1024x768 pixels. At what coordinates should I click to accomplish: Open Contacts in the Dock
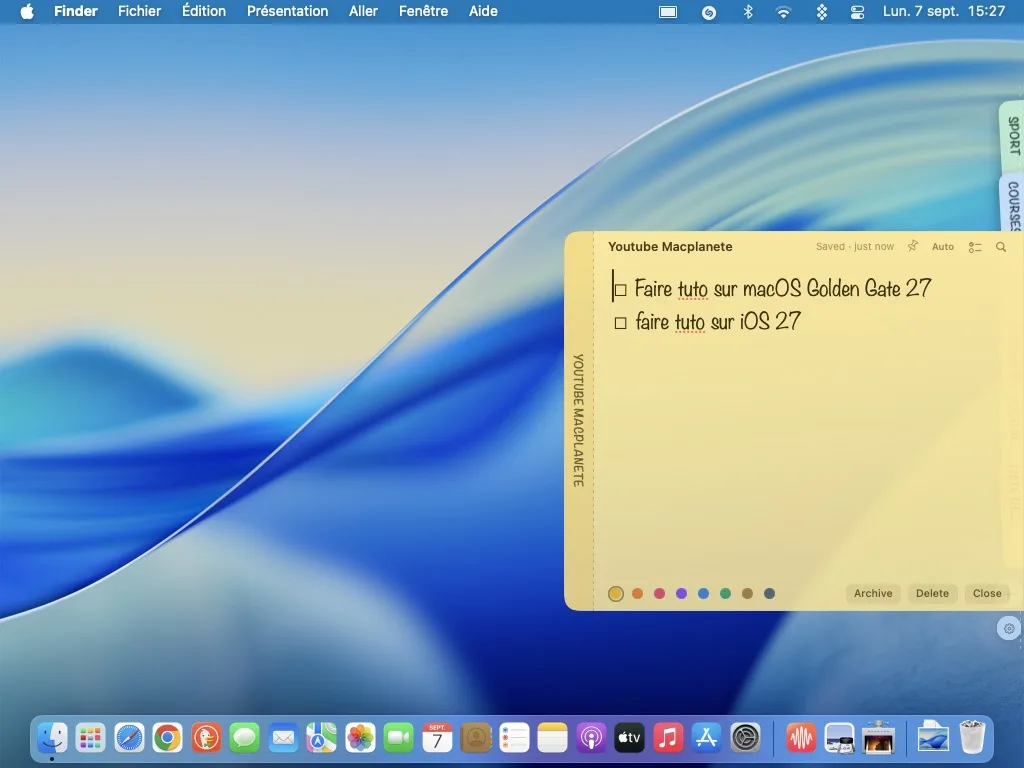[x=476, y=739]
